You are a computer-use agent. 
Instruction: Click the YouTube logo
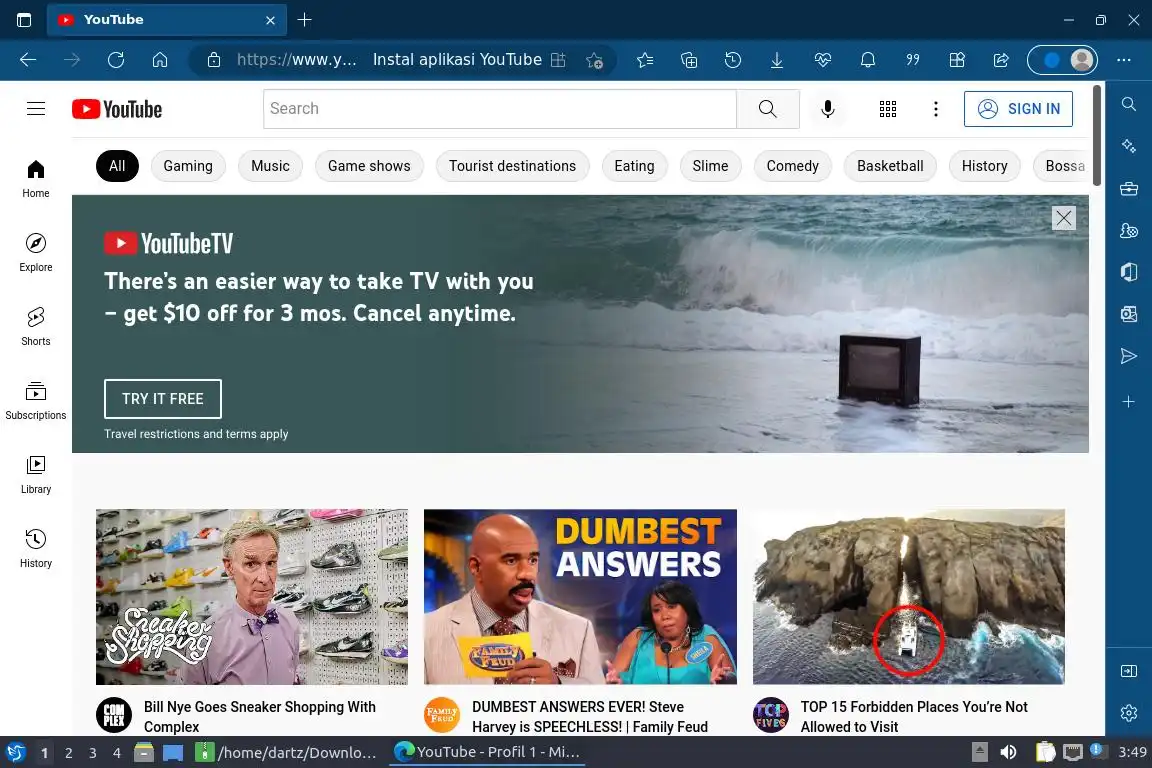(x=117, y=109)
